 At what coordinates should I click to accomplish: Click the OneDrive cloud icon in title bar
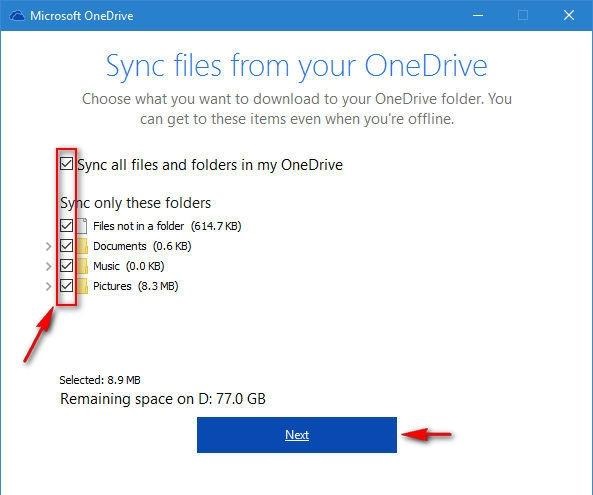point(17,16)
